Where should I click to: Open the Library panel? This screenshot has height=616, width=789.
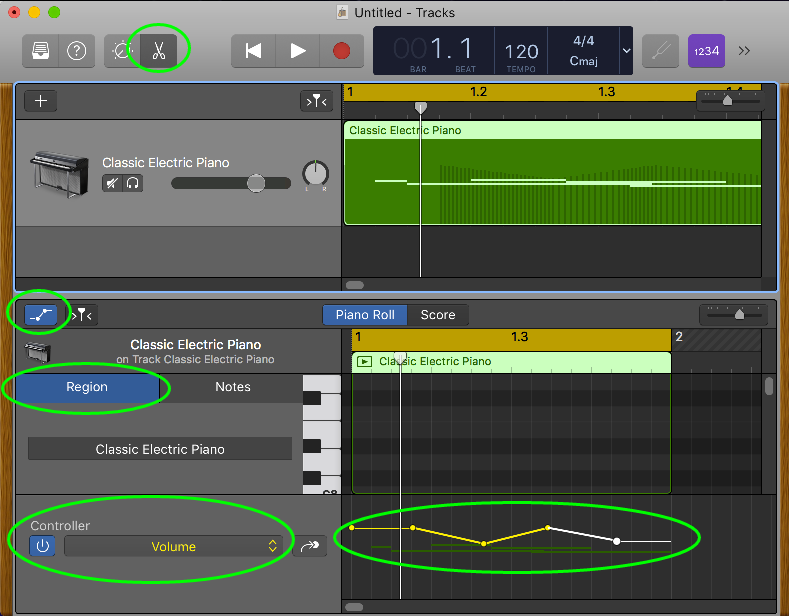(41, 51)
